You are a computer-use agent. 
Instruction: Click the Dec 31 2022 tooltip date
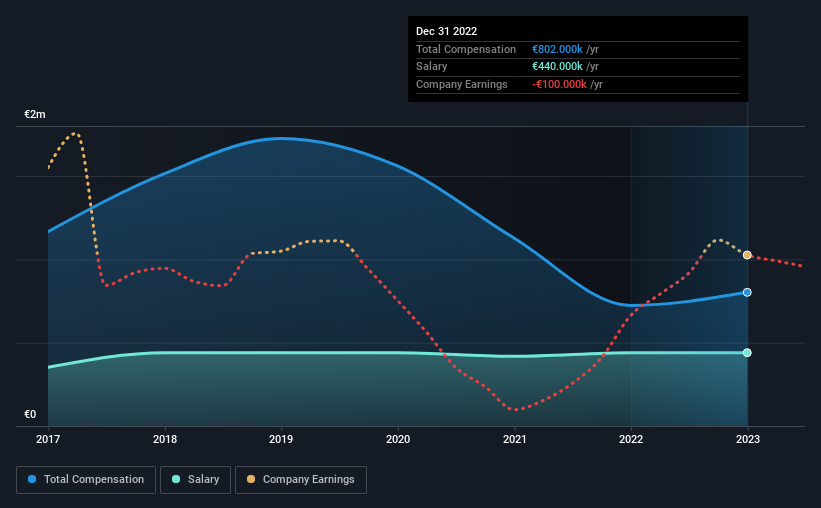[447, 31]
